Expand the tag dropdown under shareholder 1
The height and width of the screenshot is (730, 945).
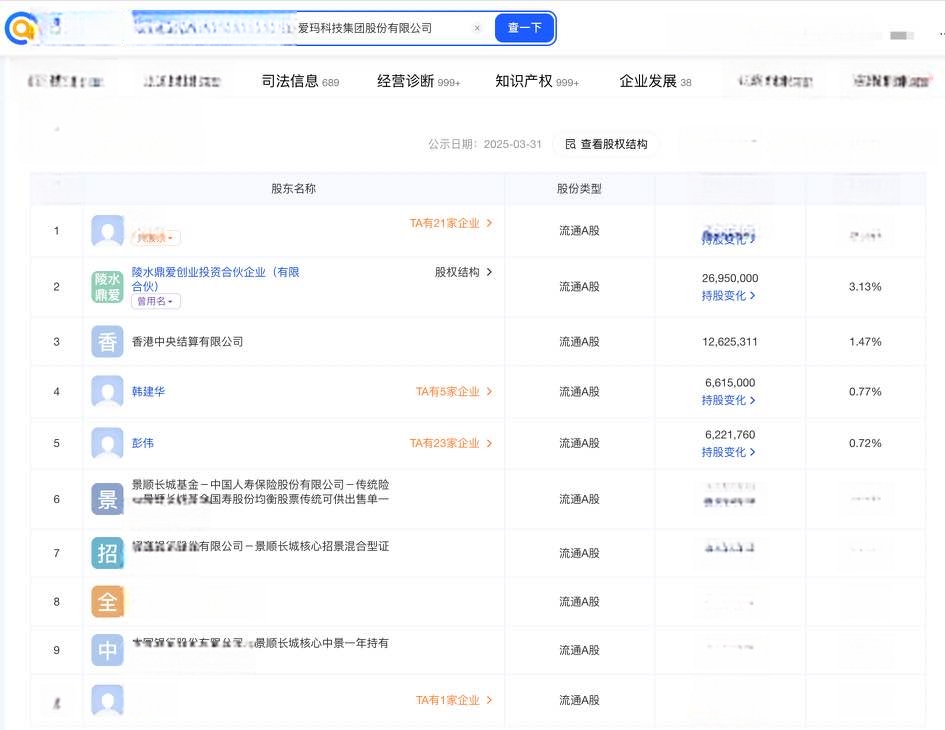tap(155, 238)
